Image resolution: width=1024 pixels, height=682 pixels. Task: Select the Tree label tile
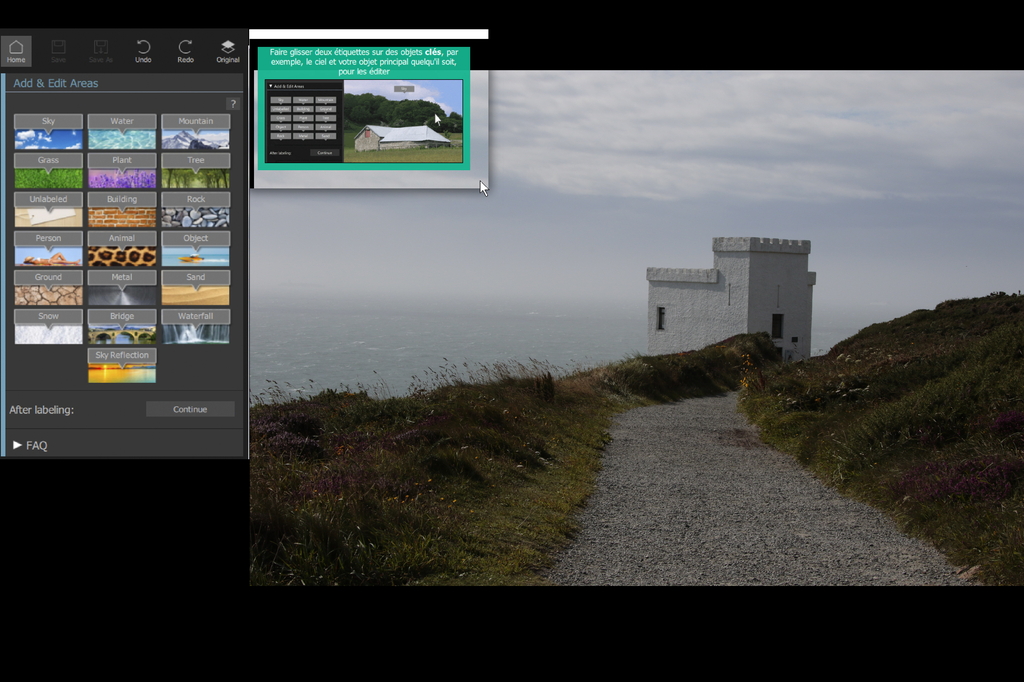click(195, 167)
